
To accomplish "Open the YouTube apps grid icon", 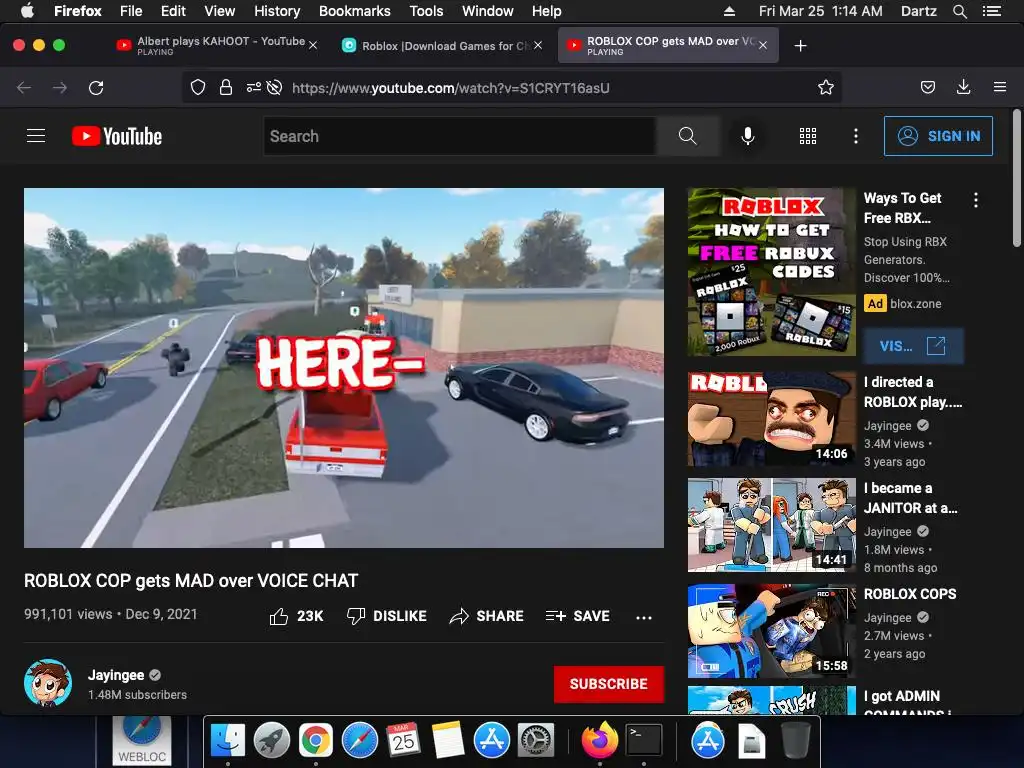I will click(x=808, y=136).
